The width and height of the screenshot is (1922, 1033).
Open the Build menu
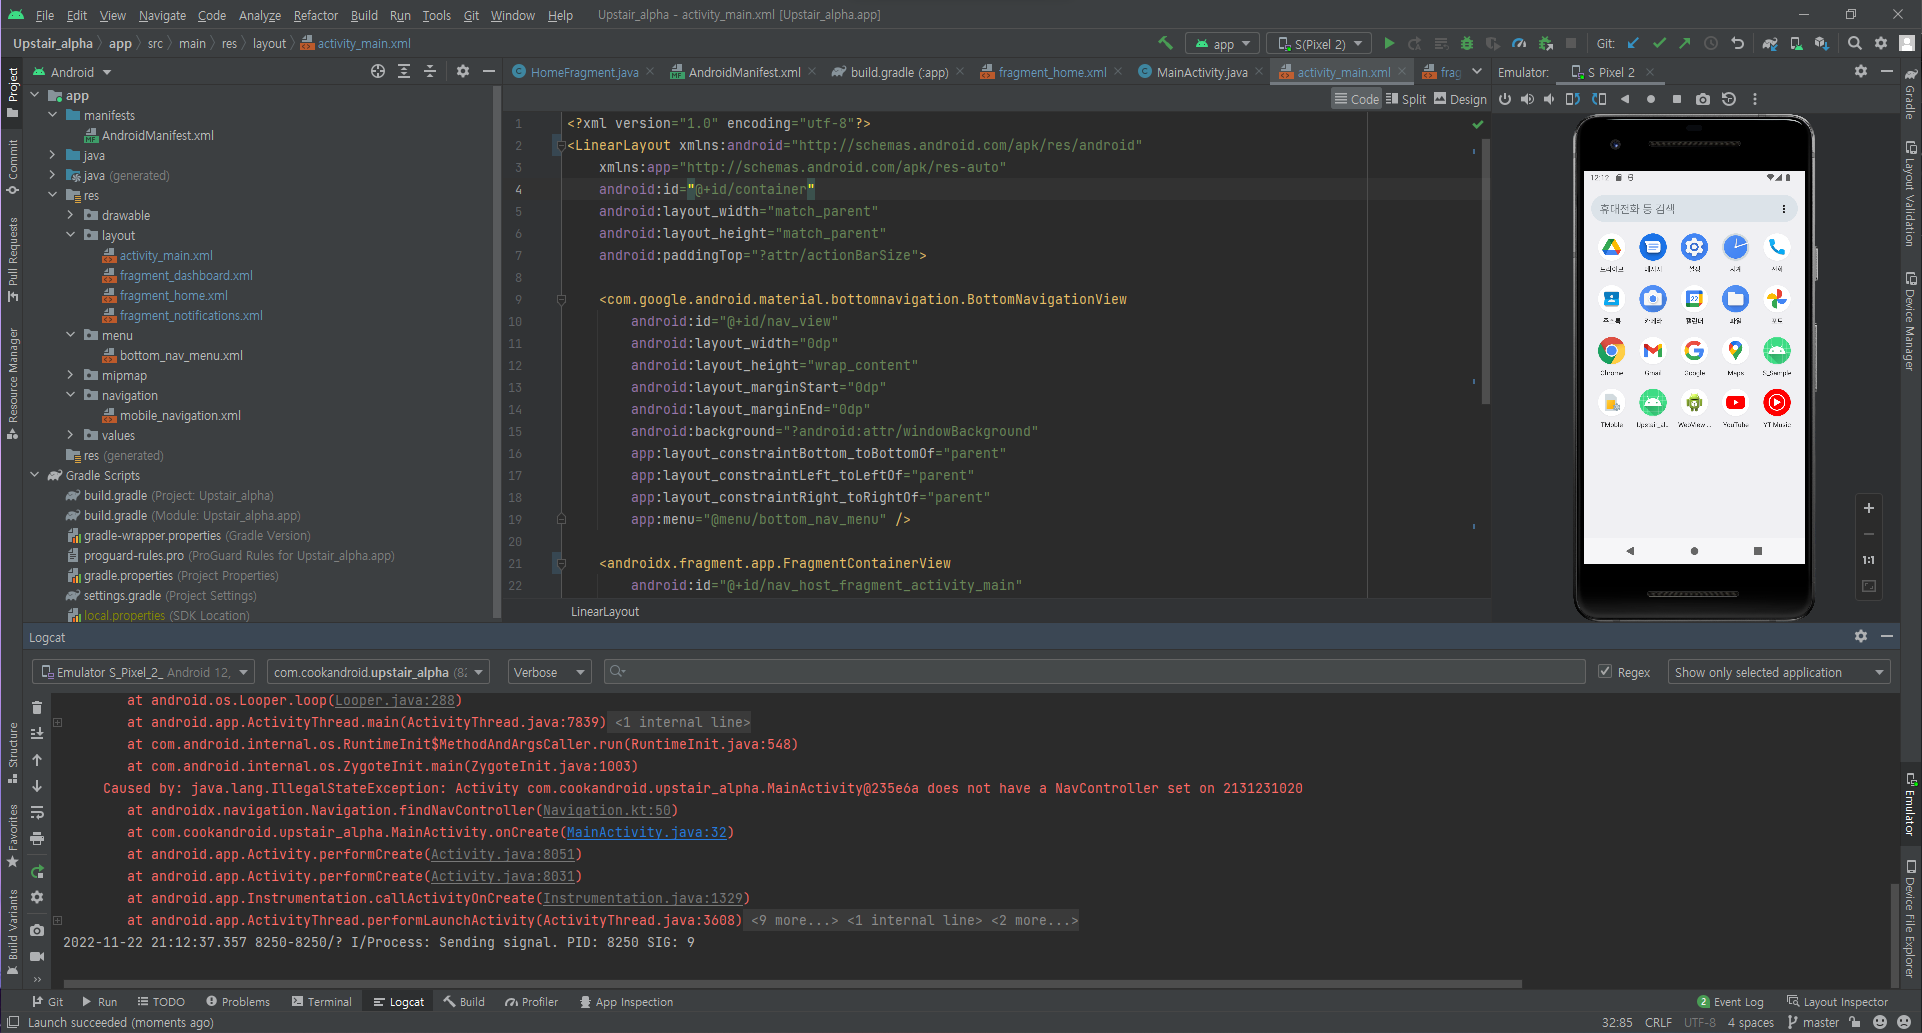[364, 15]
